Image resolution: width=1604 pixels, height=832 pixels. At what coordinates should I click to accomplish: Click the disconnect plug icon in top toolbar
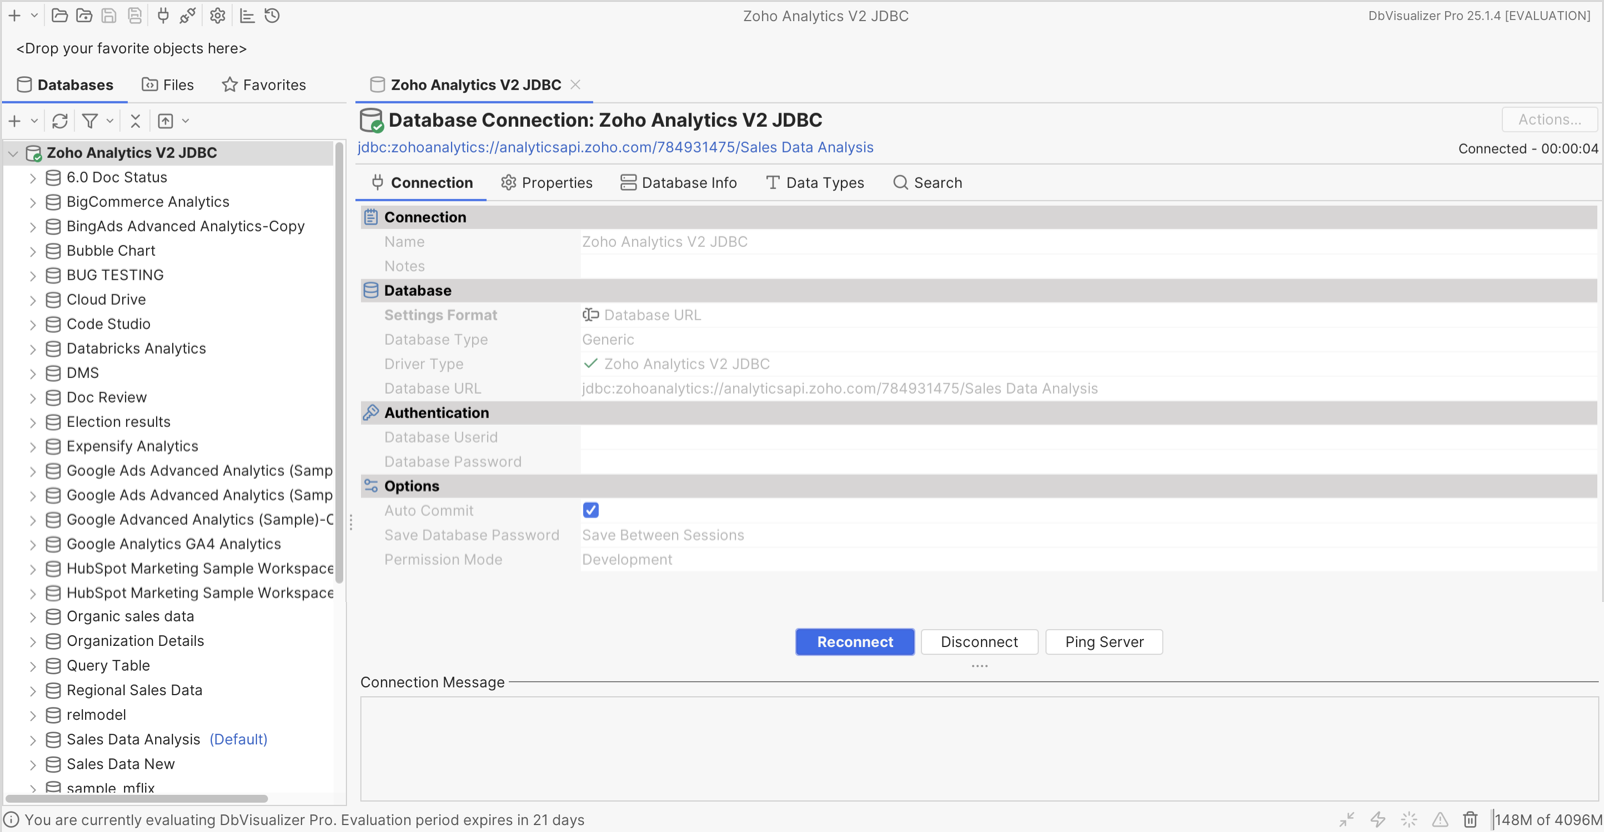click(x=188, y=16)
